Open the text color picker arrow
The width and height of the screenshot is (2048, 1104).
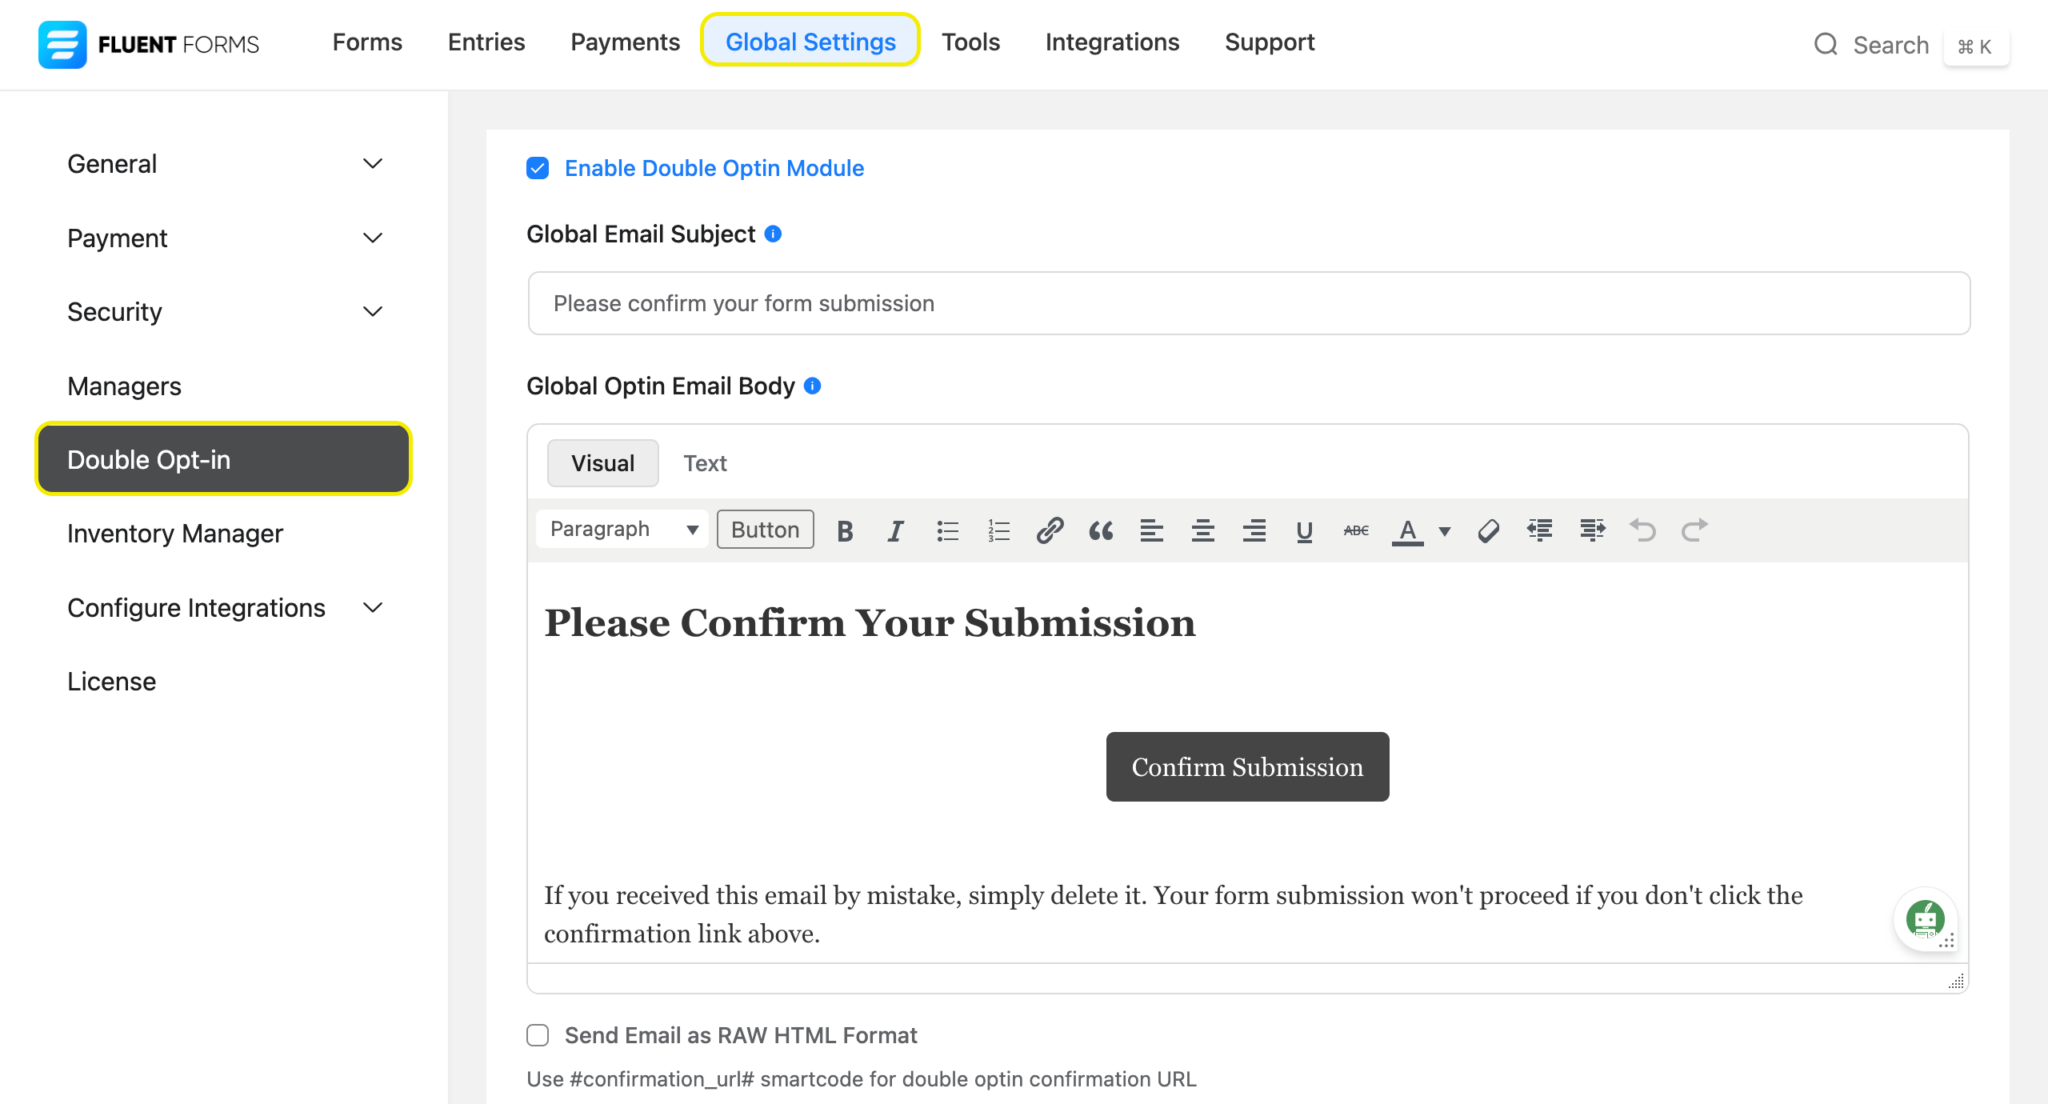[1444, 531]
